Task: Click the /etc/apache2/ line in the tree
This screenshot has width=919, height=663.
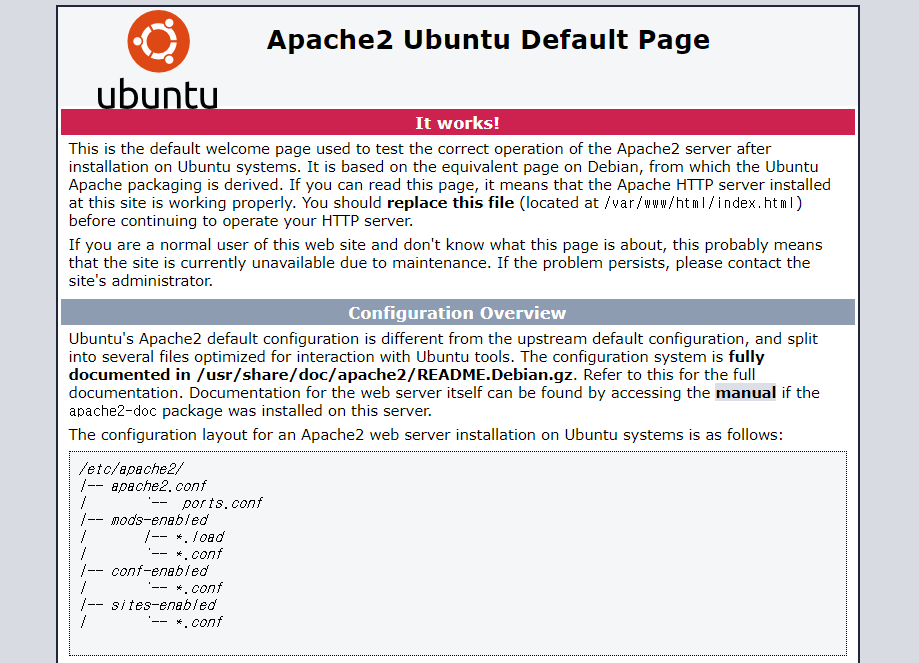Action: point(132,469)
